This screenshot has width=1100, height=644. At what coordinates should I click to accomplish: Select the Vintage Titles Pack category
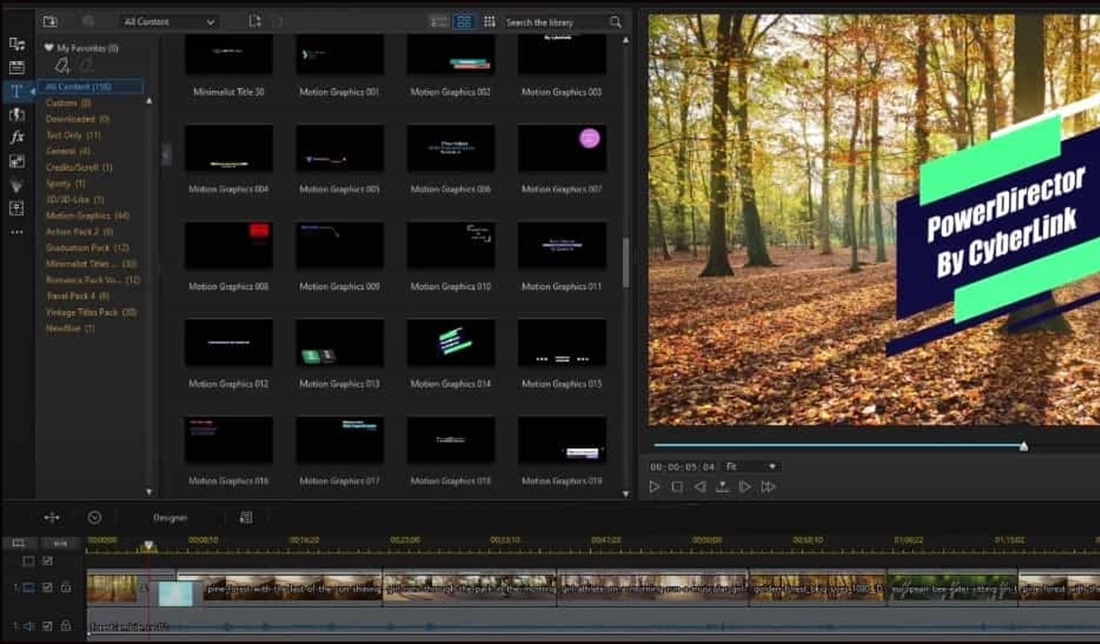[x=88, y=312]
